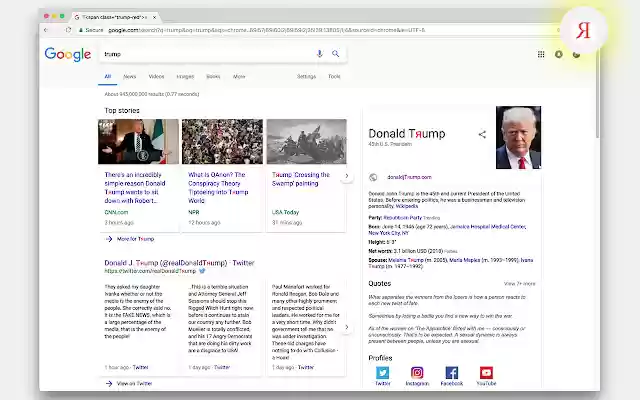Open the Crossing the Swamp painting thumbnail

tap(307, 142)
